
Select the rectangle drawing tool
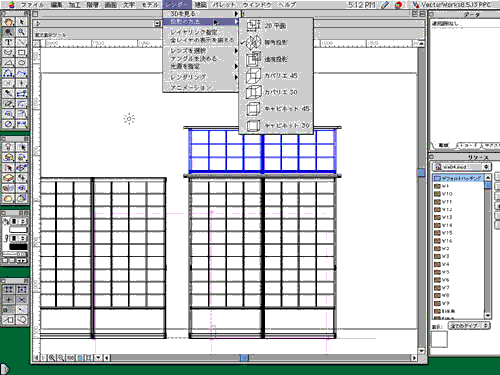tap(21, 53)
